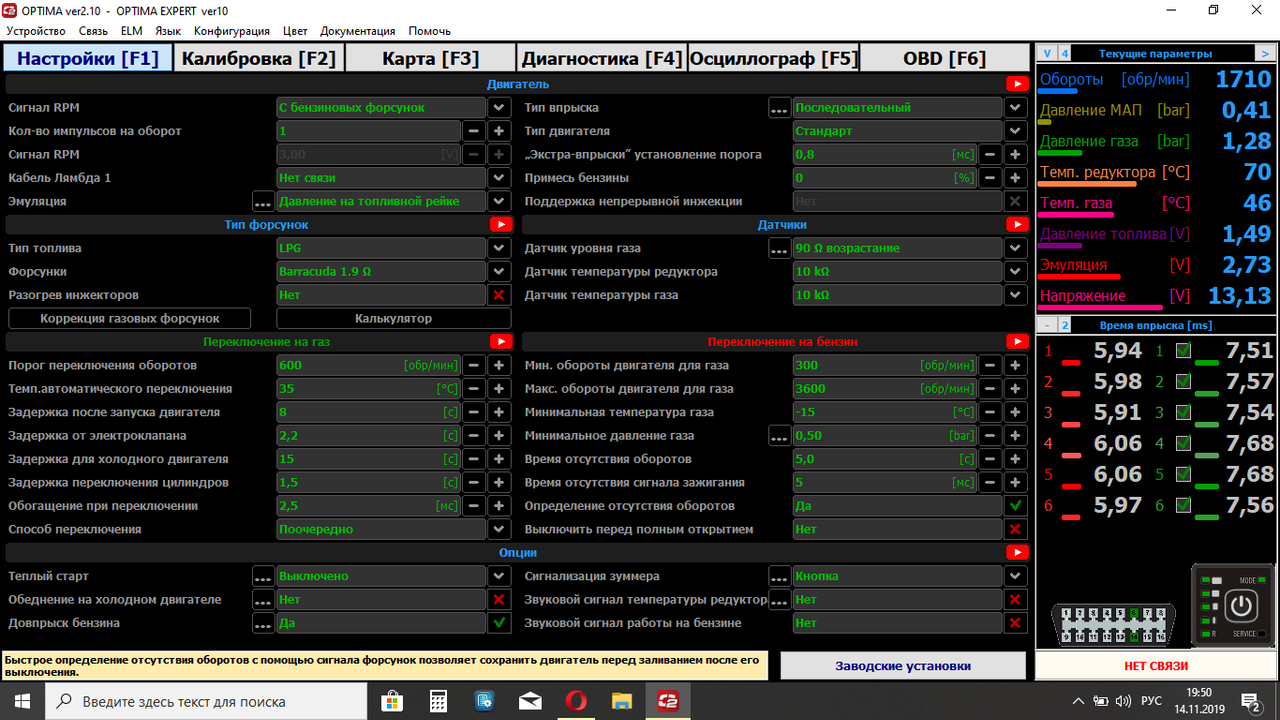Open Opera browser in taskbar
Image resolution: width=1280 pixels, height=720 pixels.
[575, 701]
